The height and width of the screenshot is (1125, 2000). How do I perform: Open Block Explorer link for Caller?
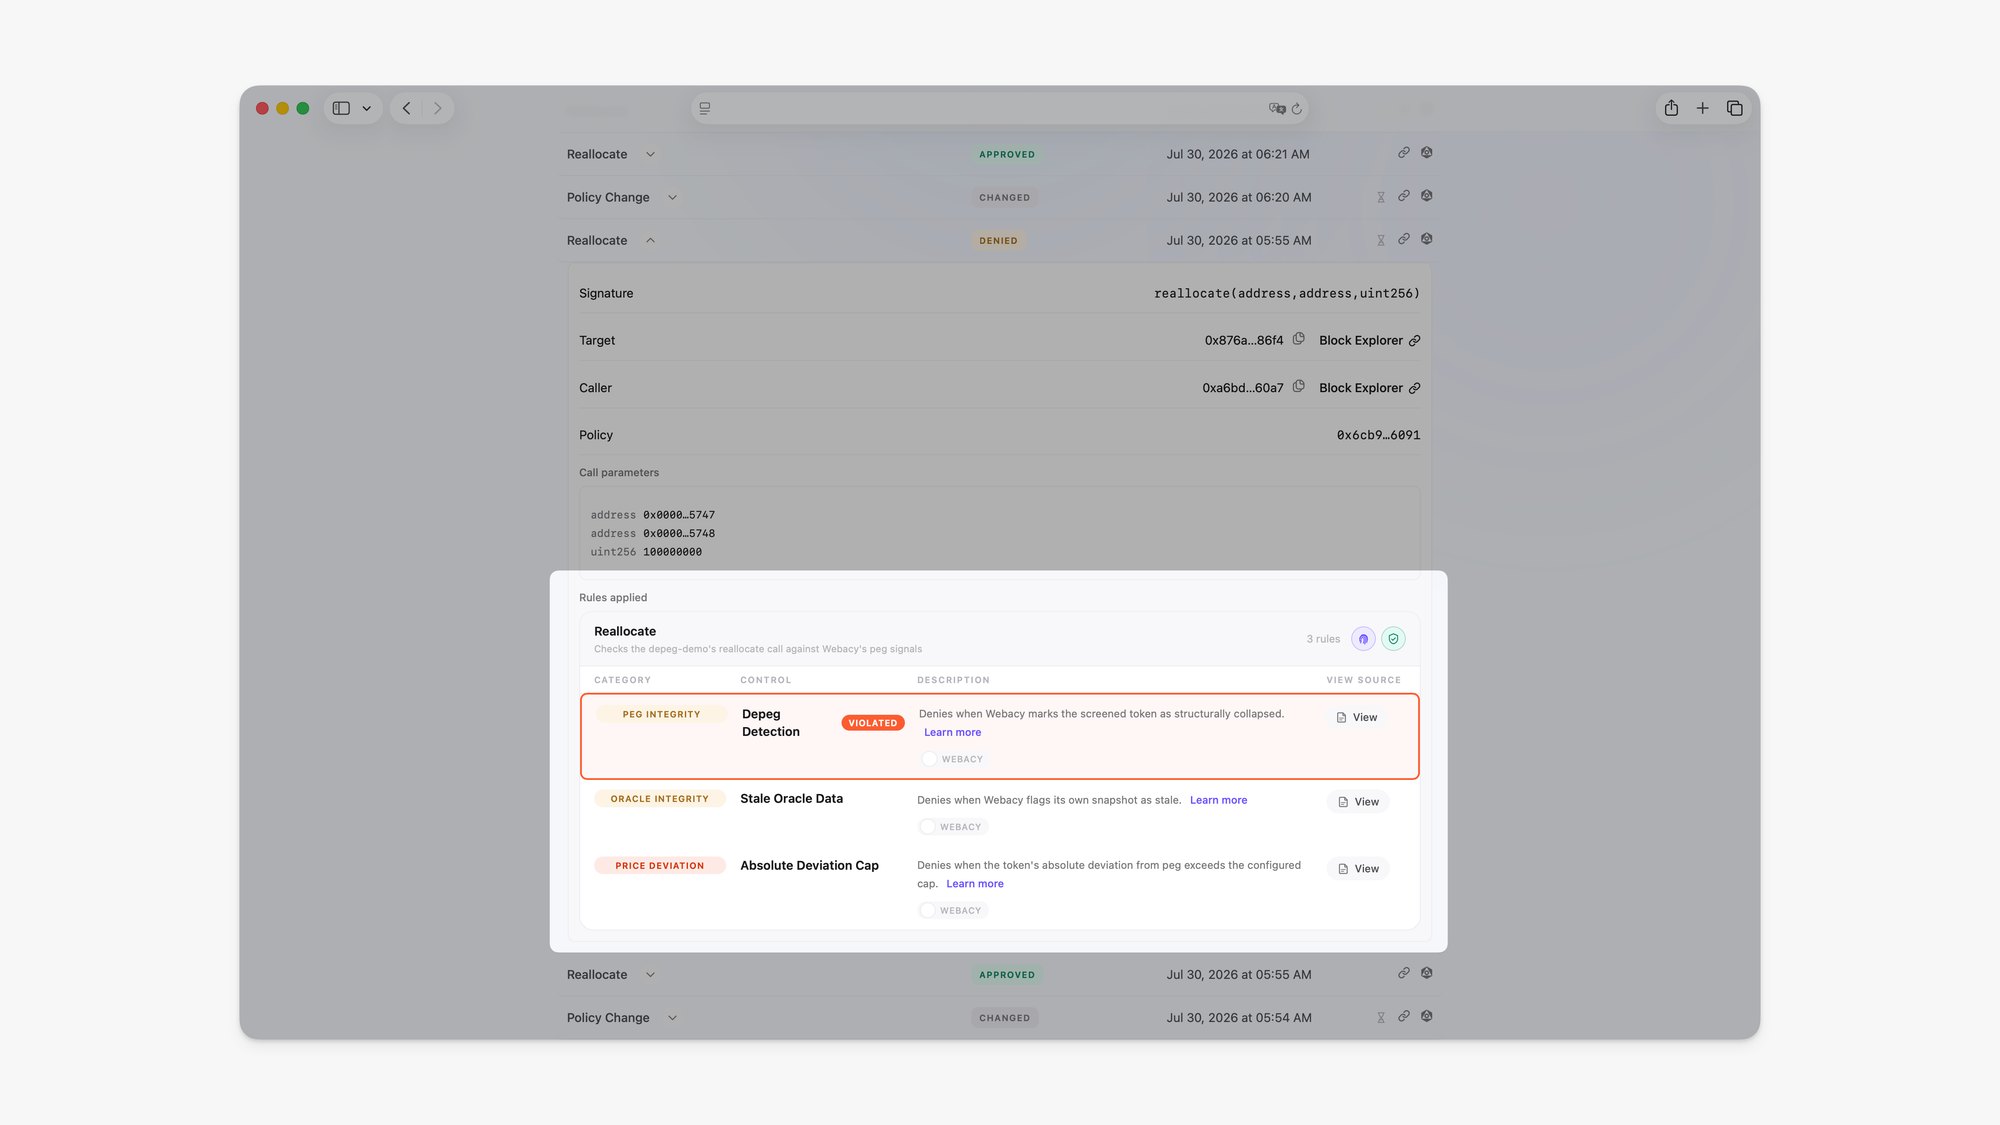click(x=1369, y=388)
